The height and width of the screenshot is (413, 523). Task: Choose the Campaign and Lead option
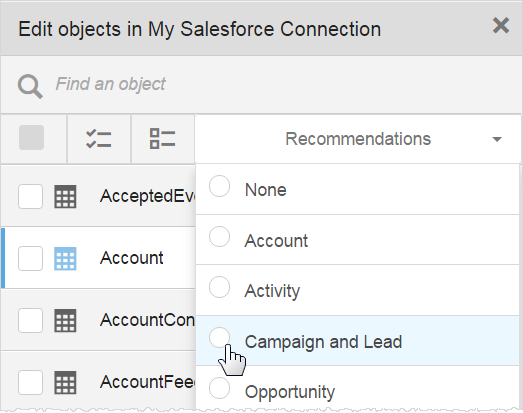click(x=357, y=341)
